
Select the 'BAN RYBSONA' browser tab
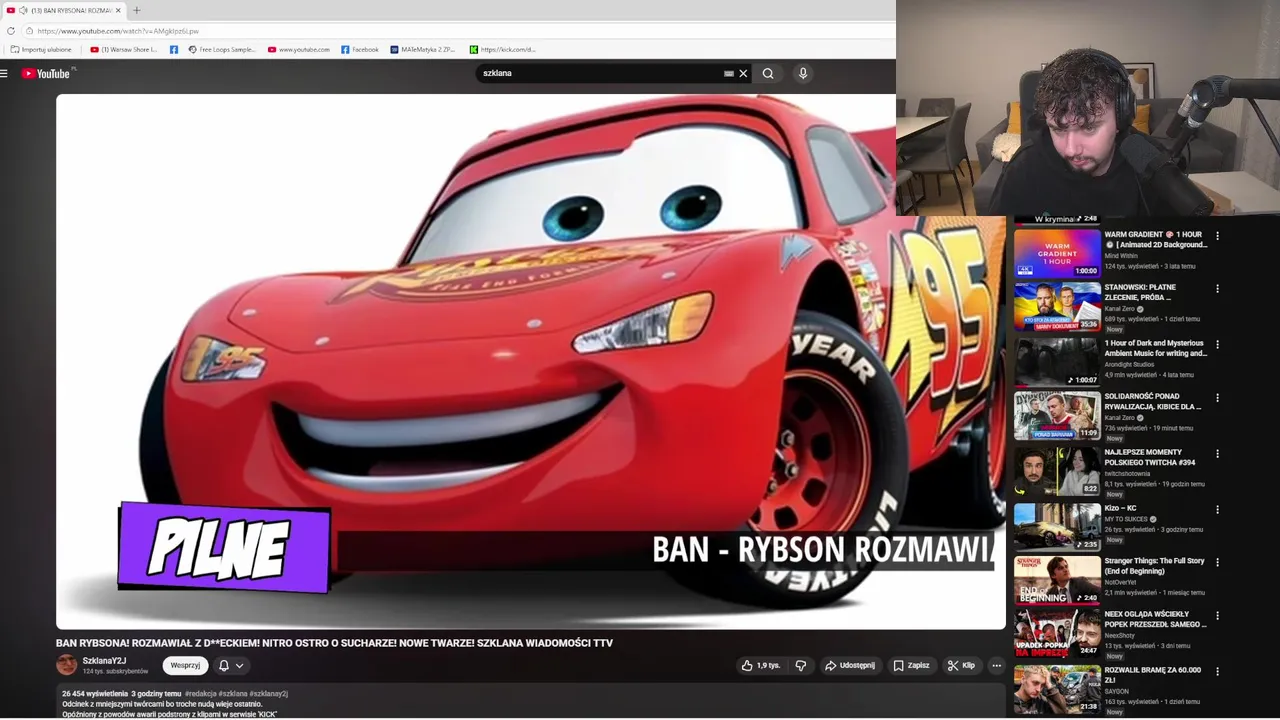tap(64, 10)
